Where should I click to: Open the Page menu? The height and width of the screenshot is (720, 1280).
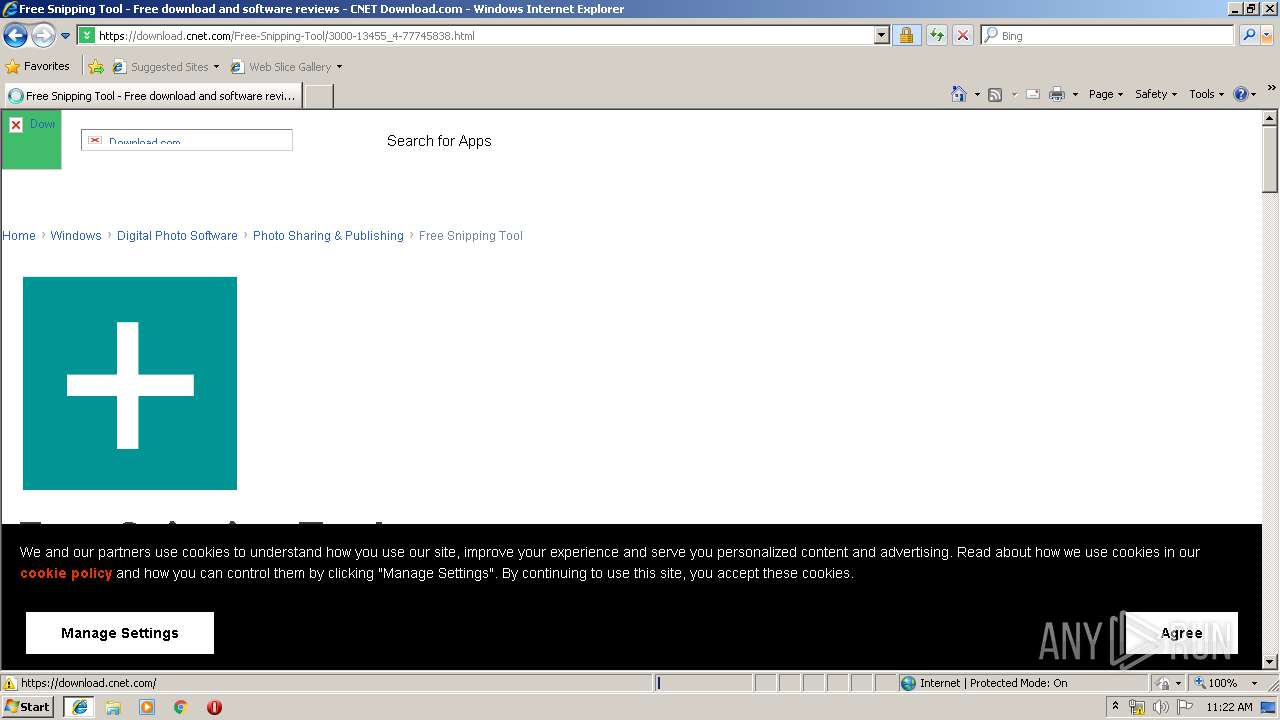(x=1106, y=94)
